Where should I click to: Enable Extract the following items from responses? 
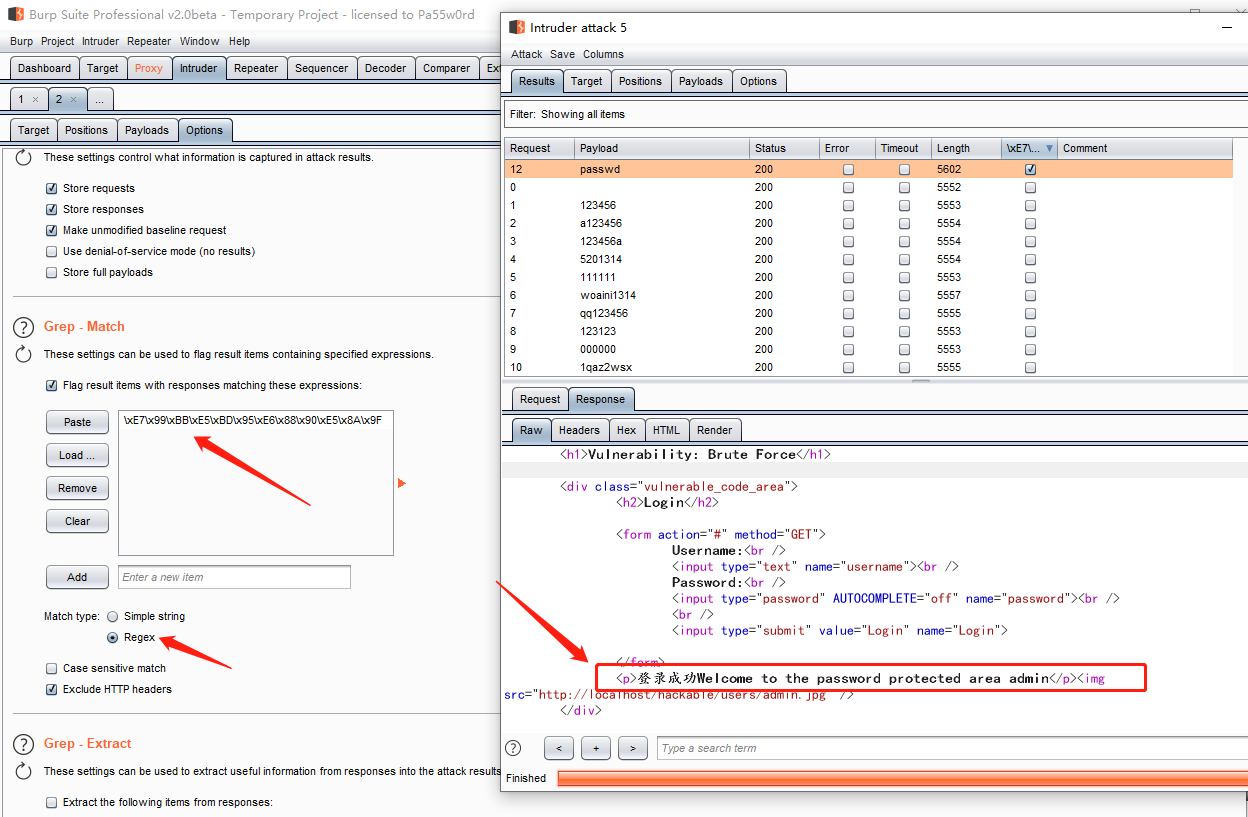coord(52,802)
